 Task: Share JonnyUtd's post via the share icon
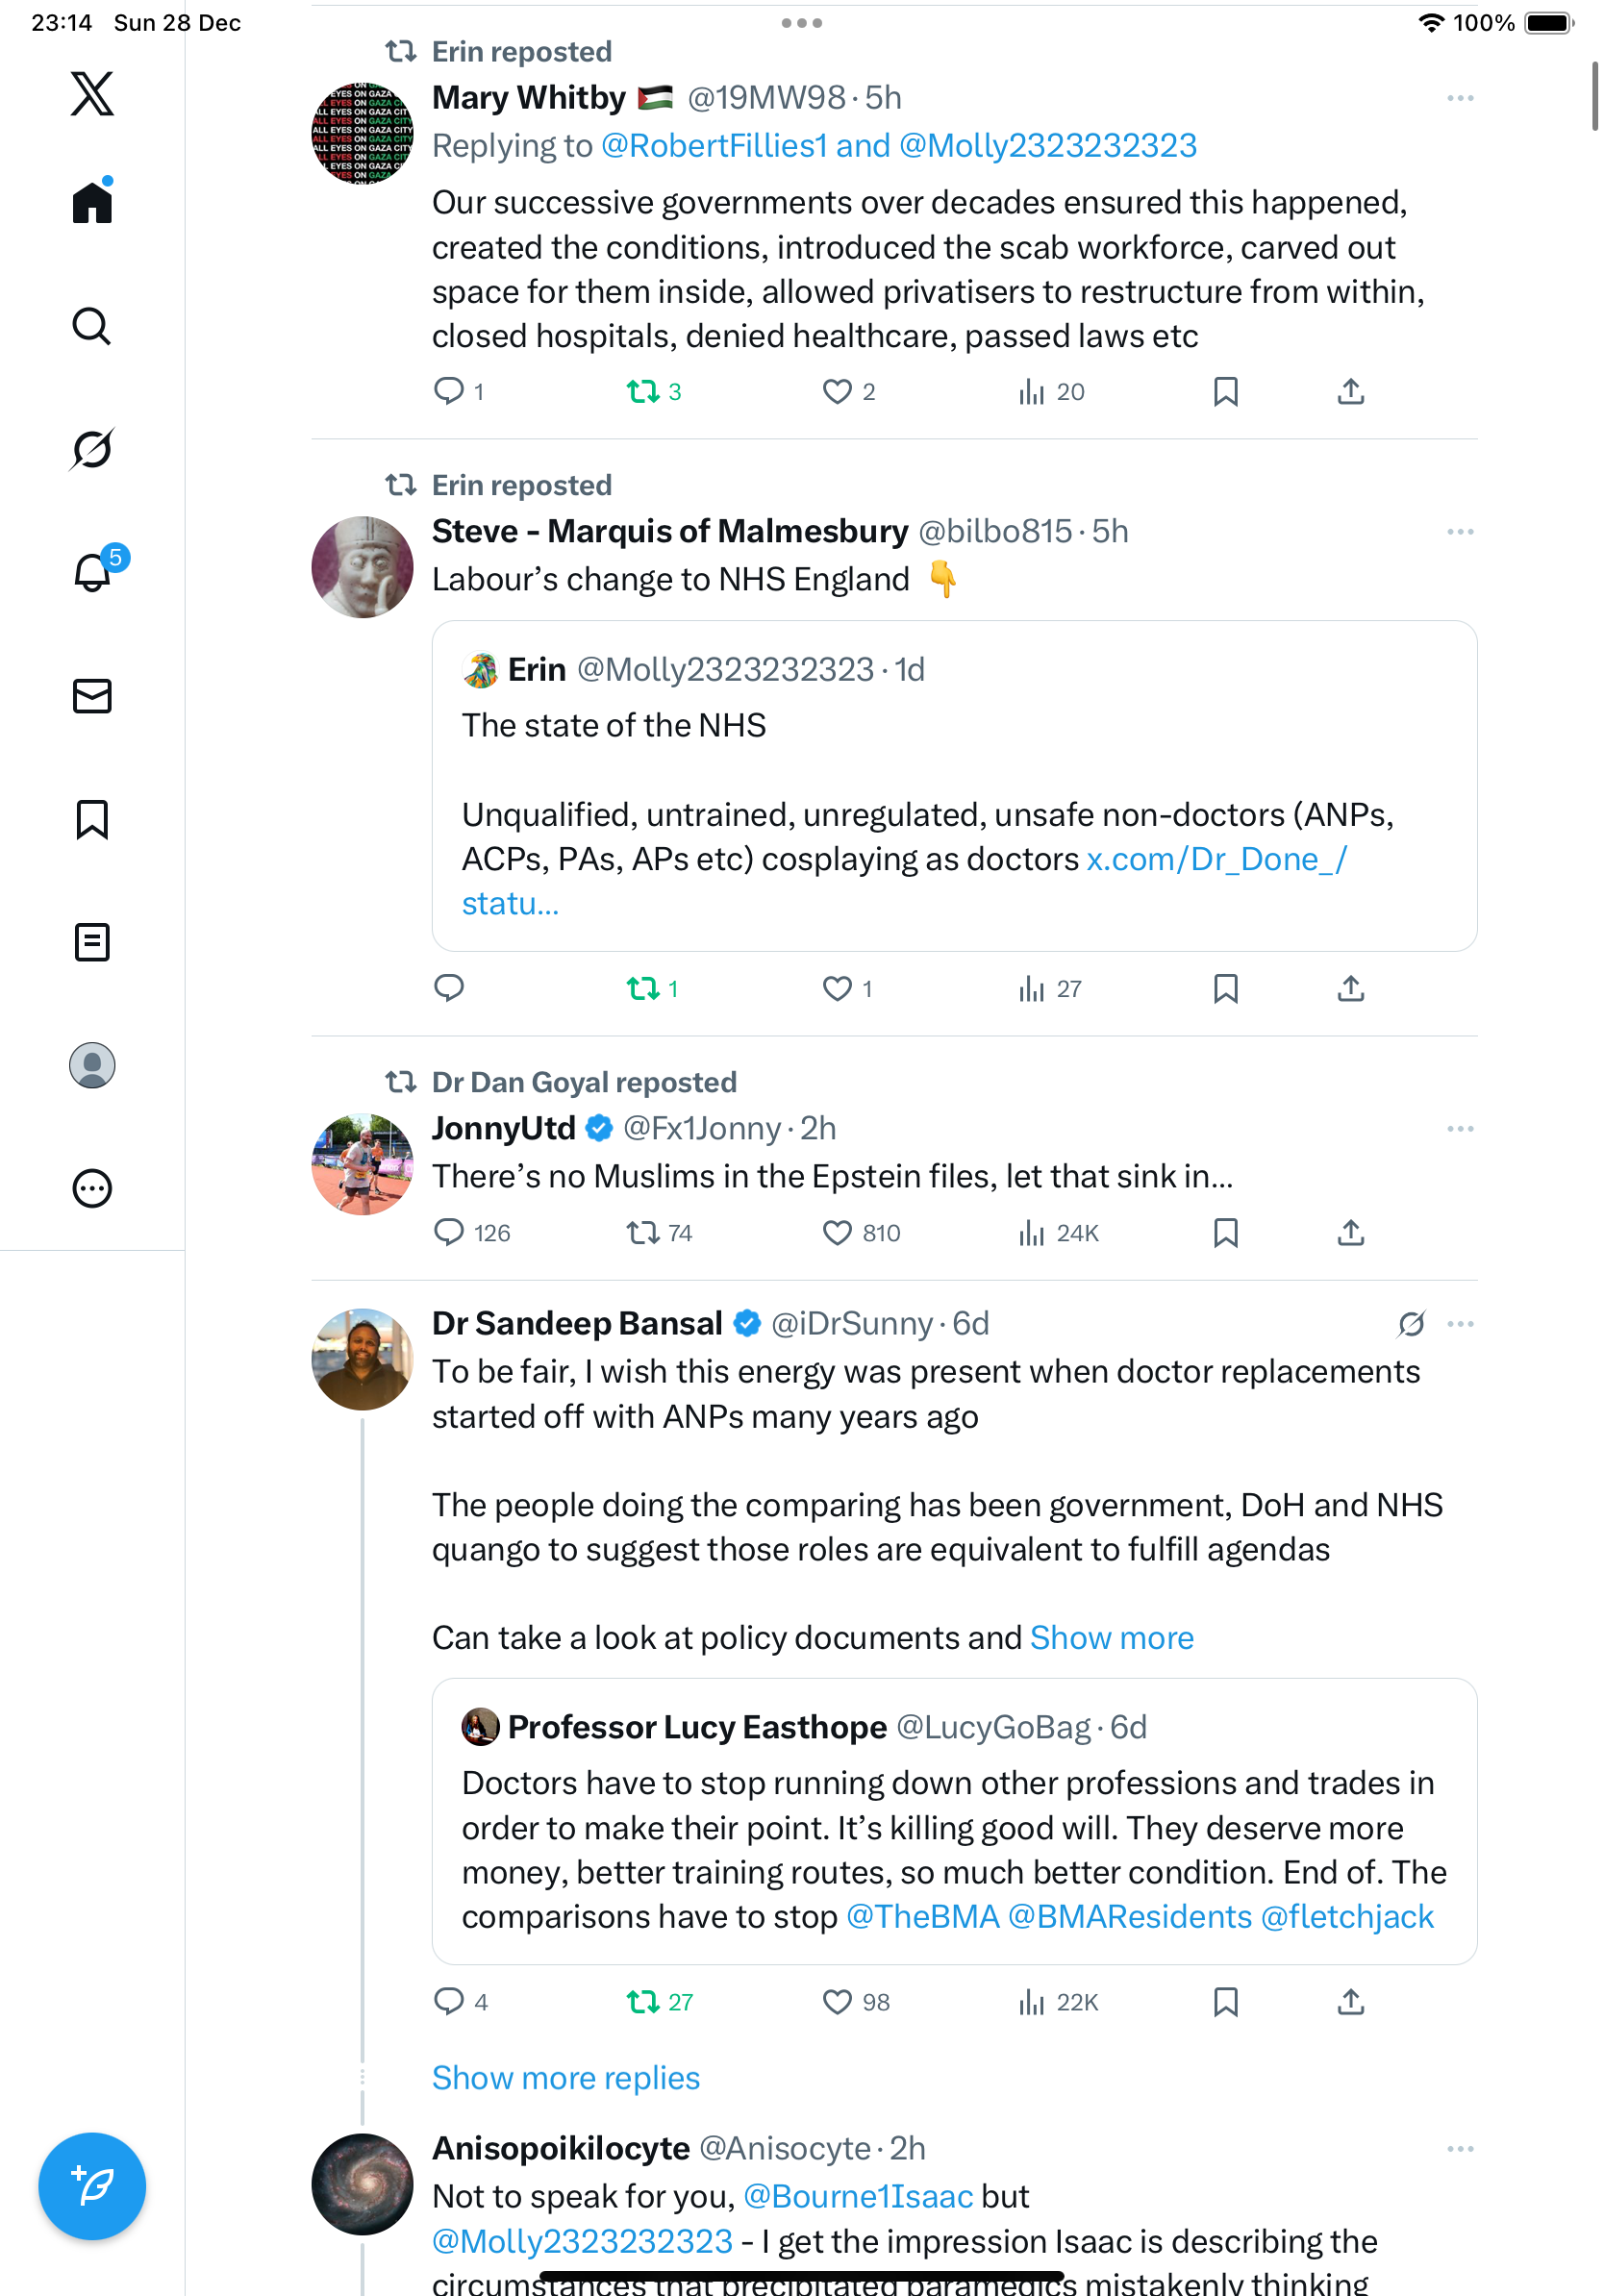[1350, 1233]
